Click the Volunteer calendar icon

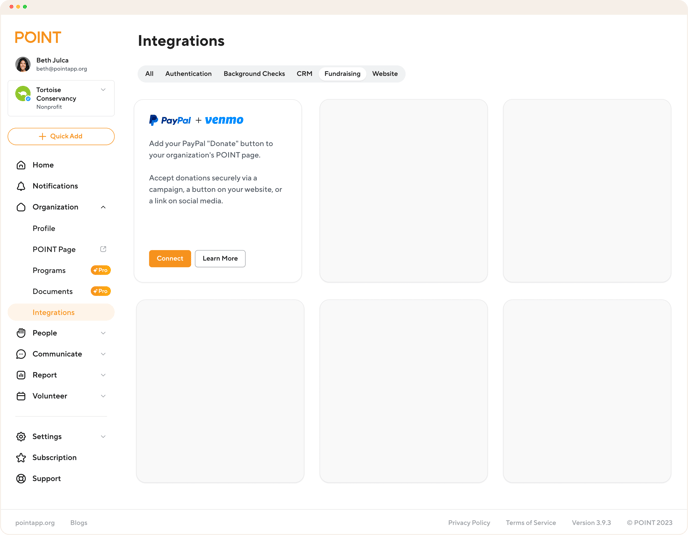click(21, 396)
